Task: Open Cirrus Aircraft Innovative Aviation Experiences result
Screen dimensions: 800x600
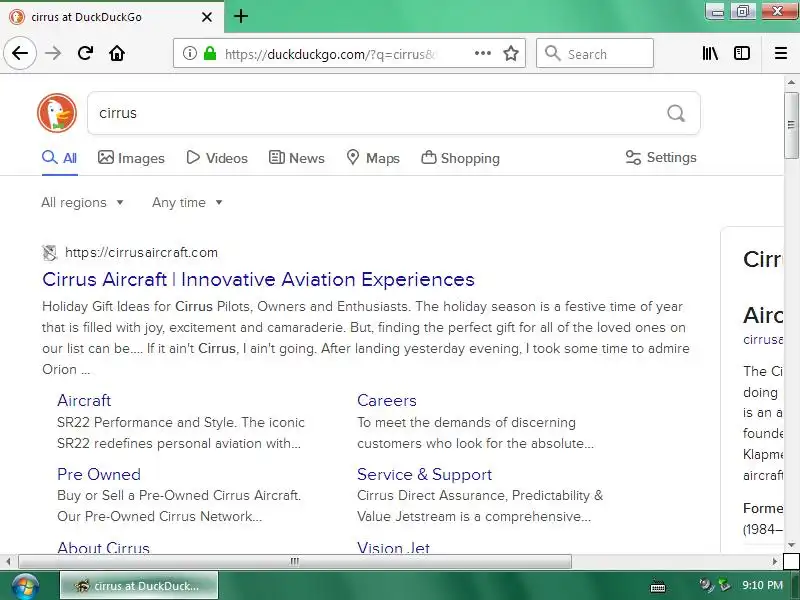Action: pyautogui.click(x=258, y=280)
